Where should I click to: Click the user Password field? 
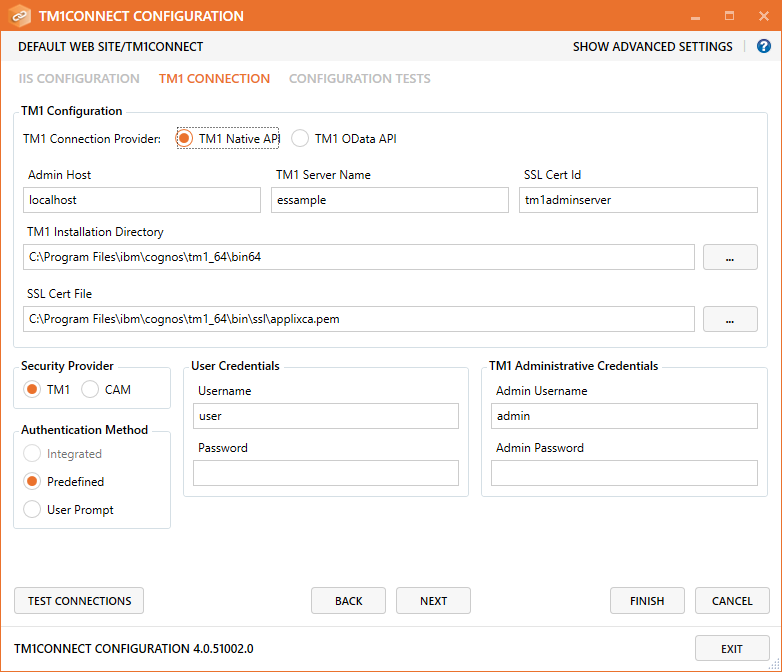(x=326, y=473)
